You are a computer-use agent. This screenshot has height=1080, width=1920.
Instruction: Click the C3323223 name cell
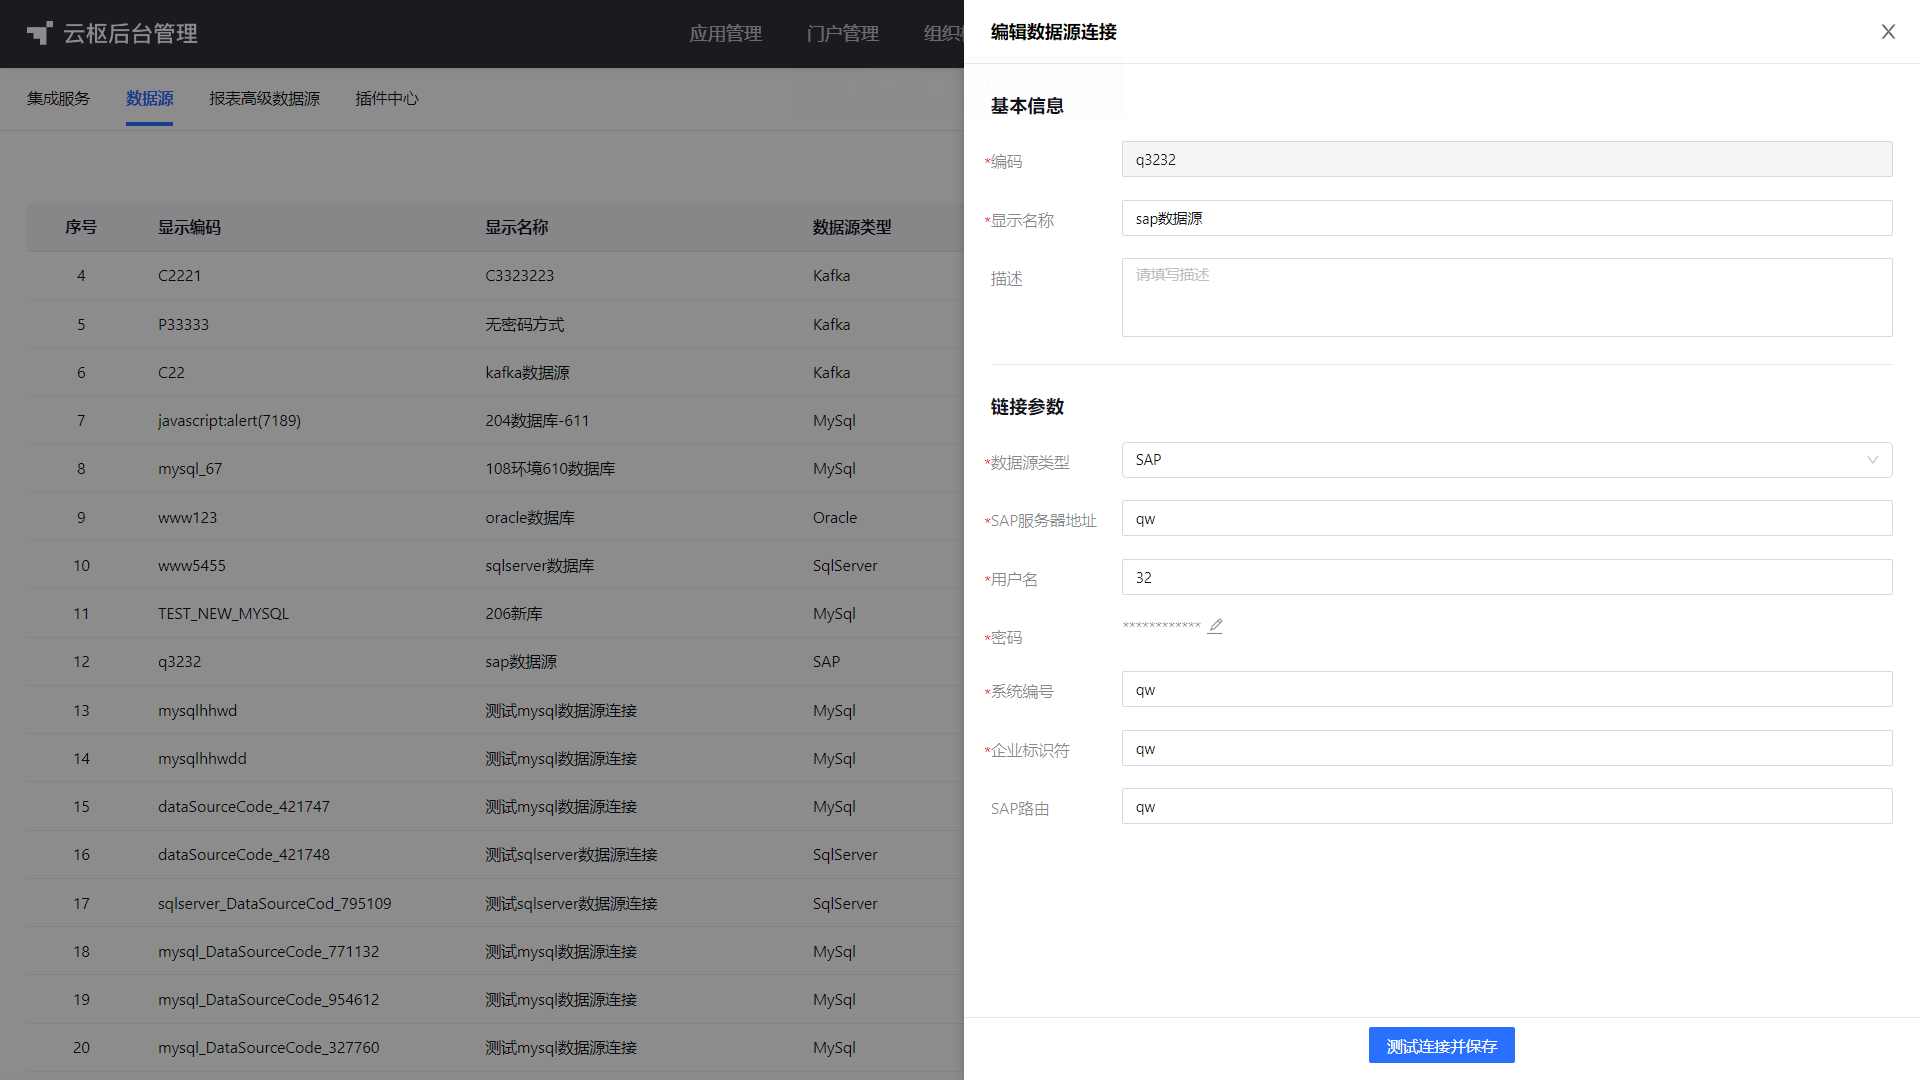519,275
